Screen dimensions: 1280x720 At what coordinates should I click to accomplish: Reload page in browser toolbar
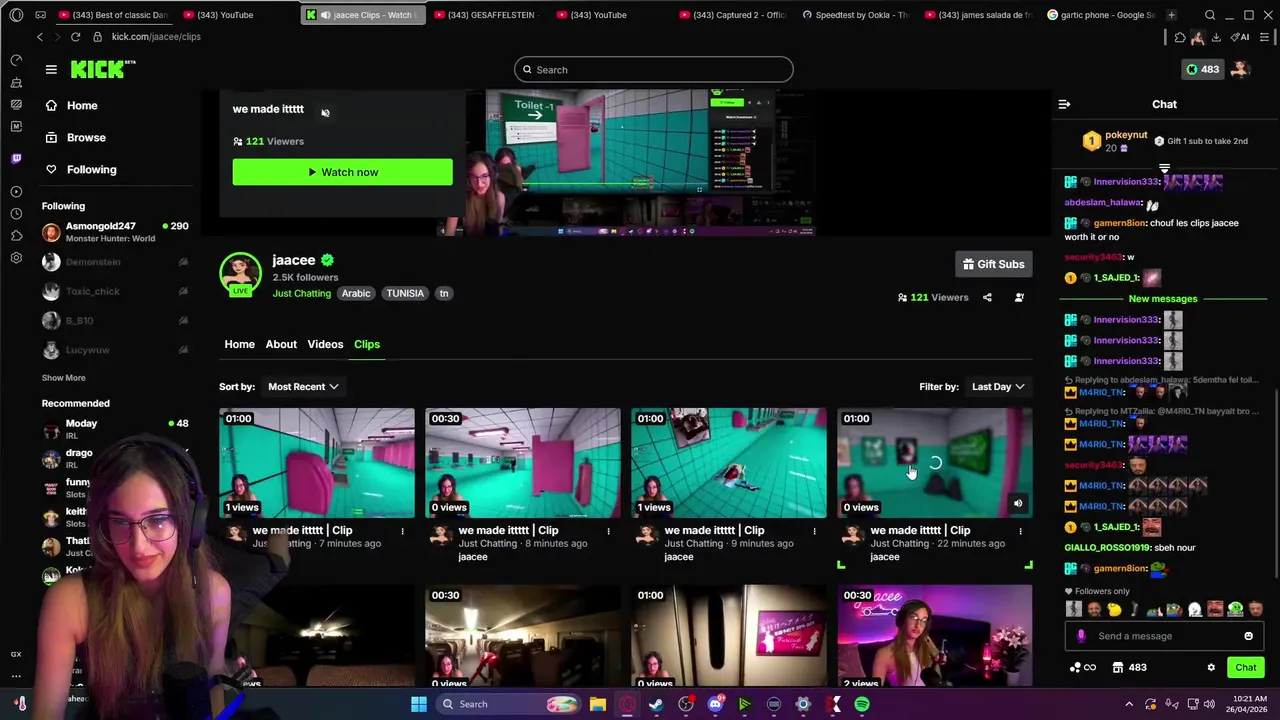coord(75,37)
